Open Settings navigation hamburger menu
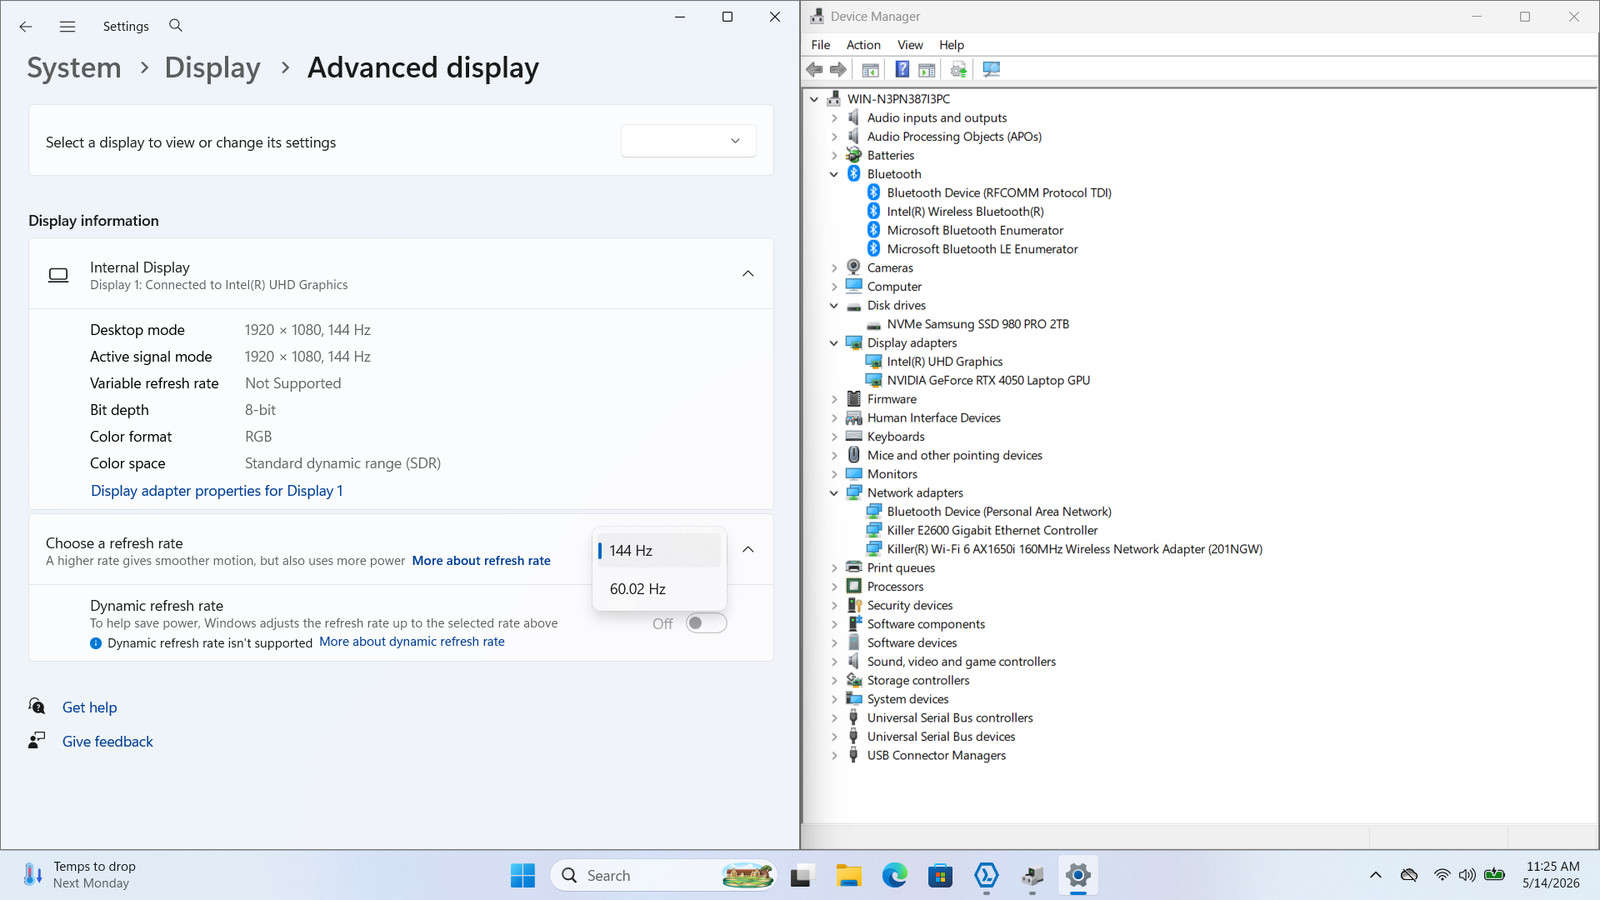The image size is (1600, 900). point(67,27)
